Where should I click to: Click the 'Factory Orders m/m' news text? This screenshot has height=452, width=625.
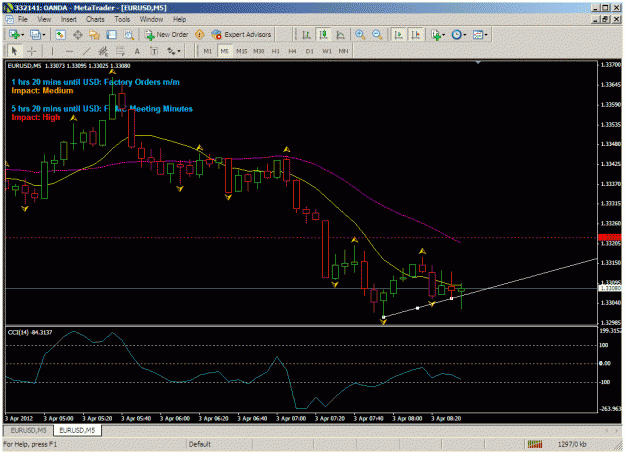(x=142, y=82)
